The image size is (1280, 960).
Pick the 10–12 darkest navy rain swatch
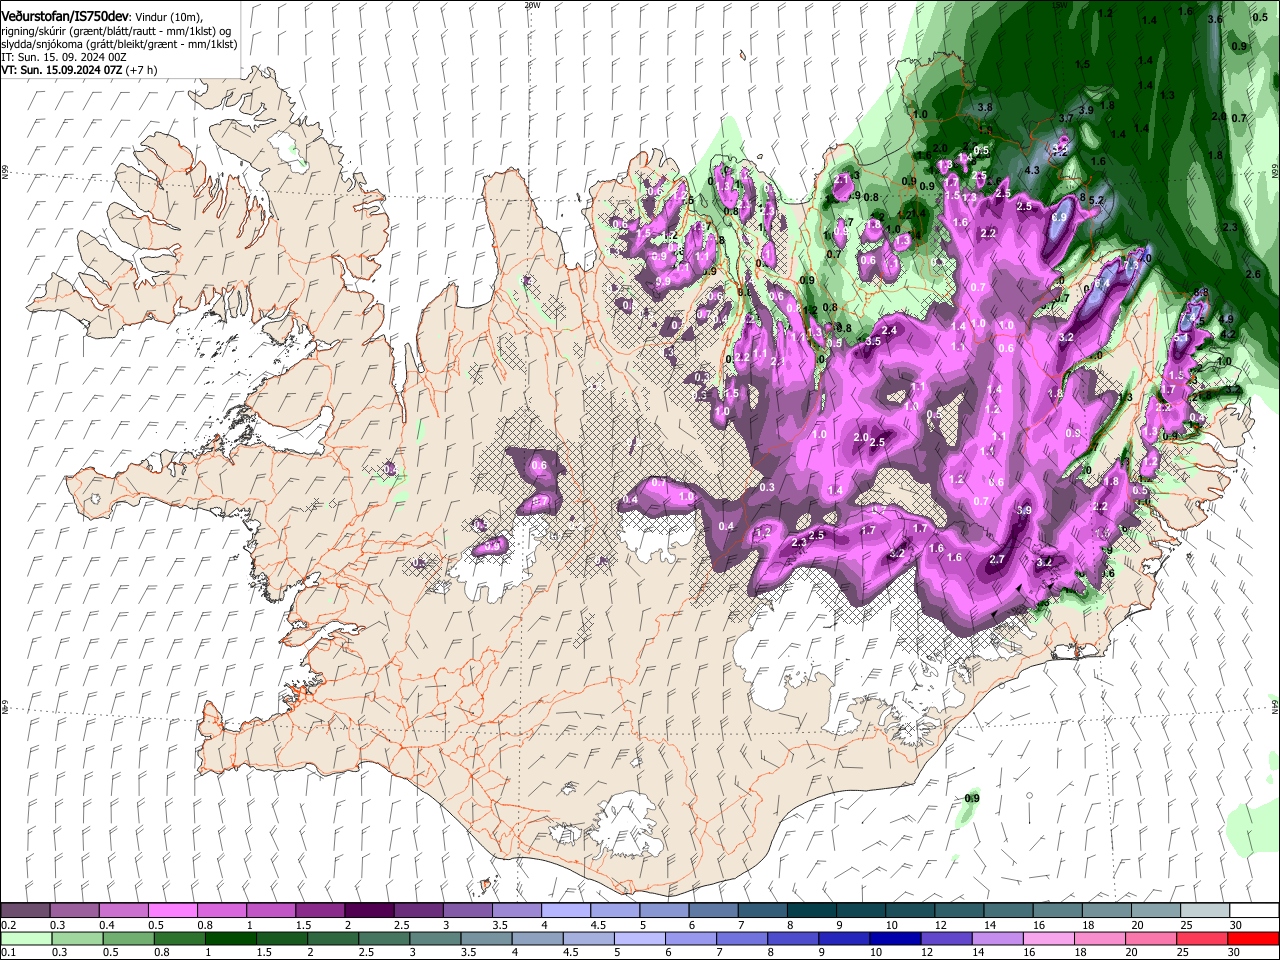(x=894, y=939)
